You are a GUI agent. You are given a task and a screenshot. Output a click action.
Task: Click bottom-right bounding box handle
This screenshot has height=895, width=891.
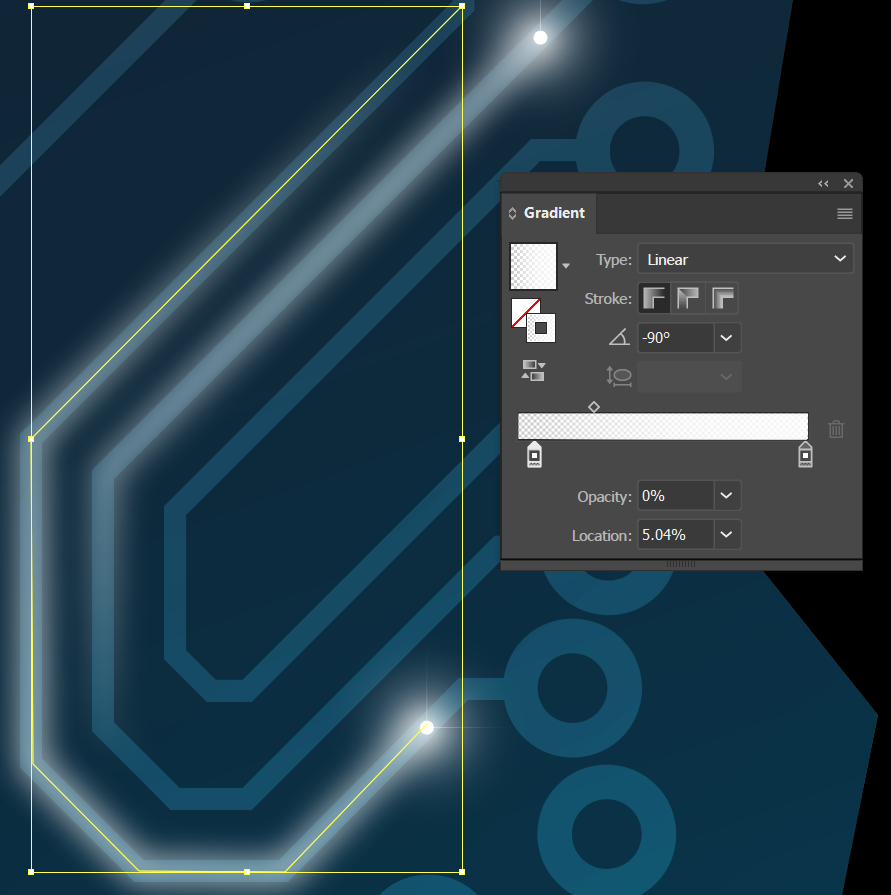pyautogui.click(x=462, y=872)
